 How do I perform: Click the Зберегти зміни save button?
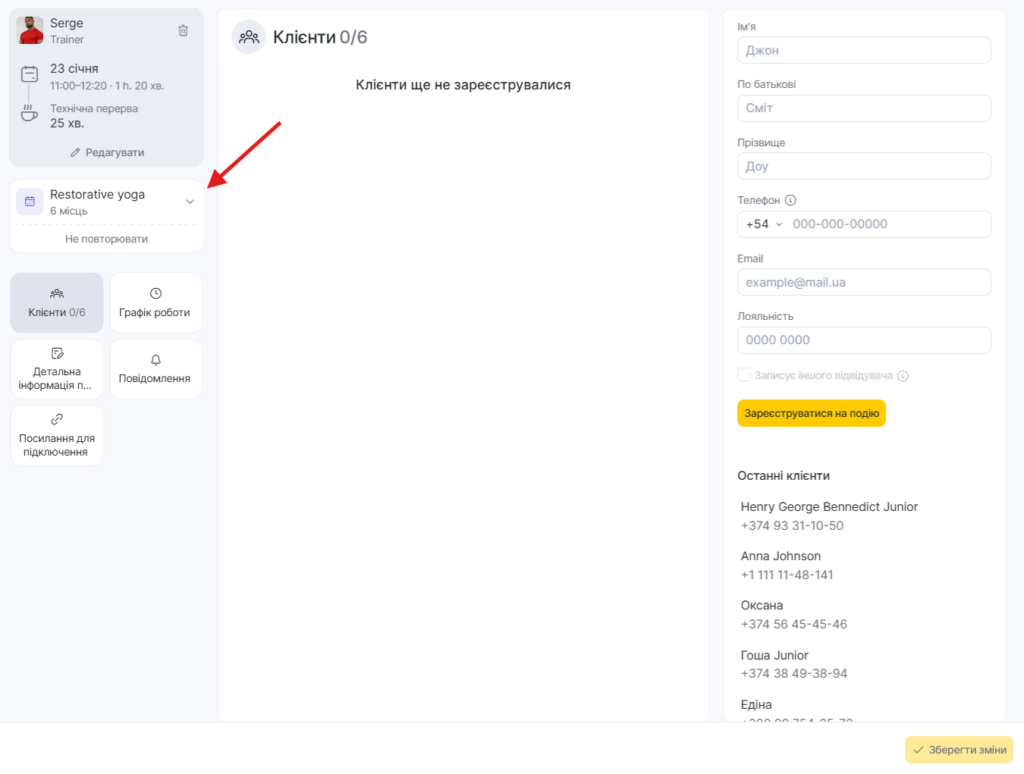(x=958, y=750)
